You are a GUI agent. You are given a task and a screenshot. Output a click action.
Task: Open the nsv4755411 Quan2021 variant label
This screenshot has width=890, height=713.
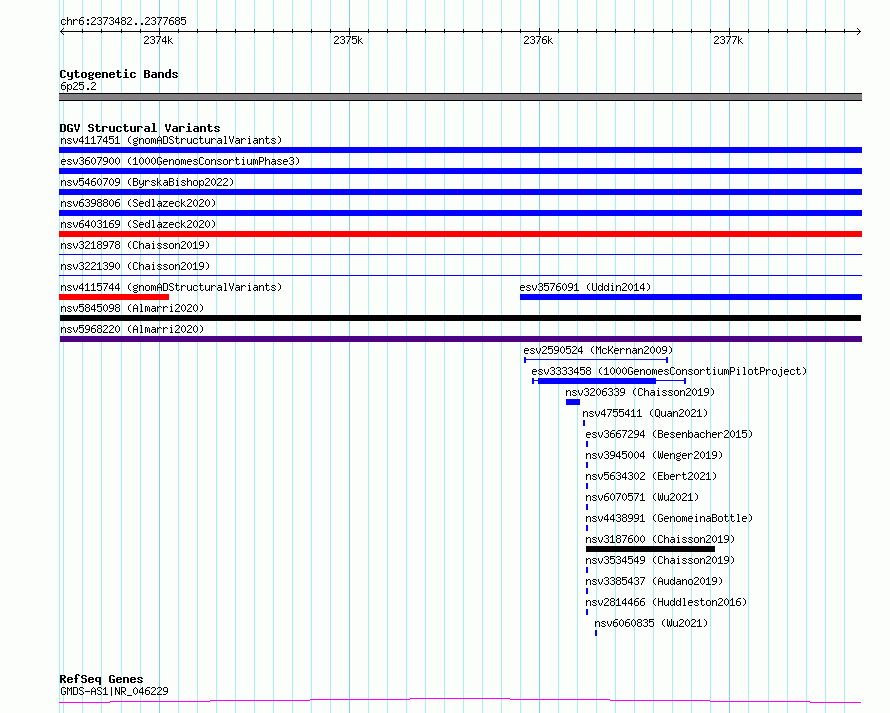645,413
